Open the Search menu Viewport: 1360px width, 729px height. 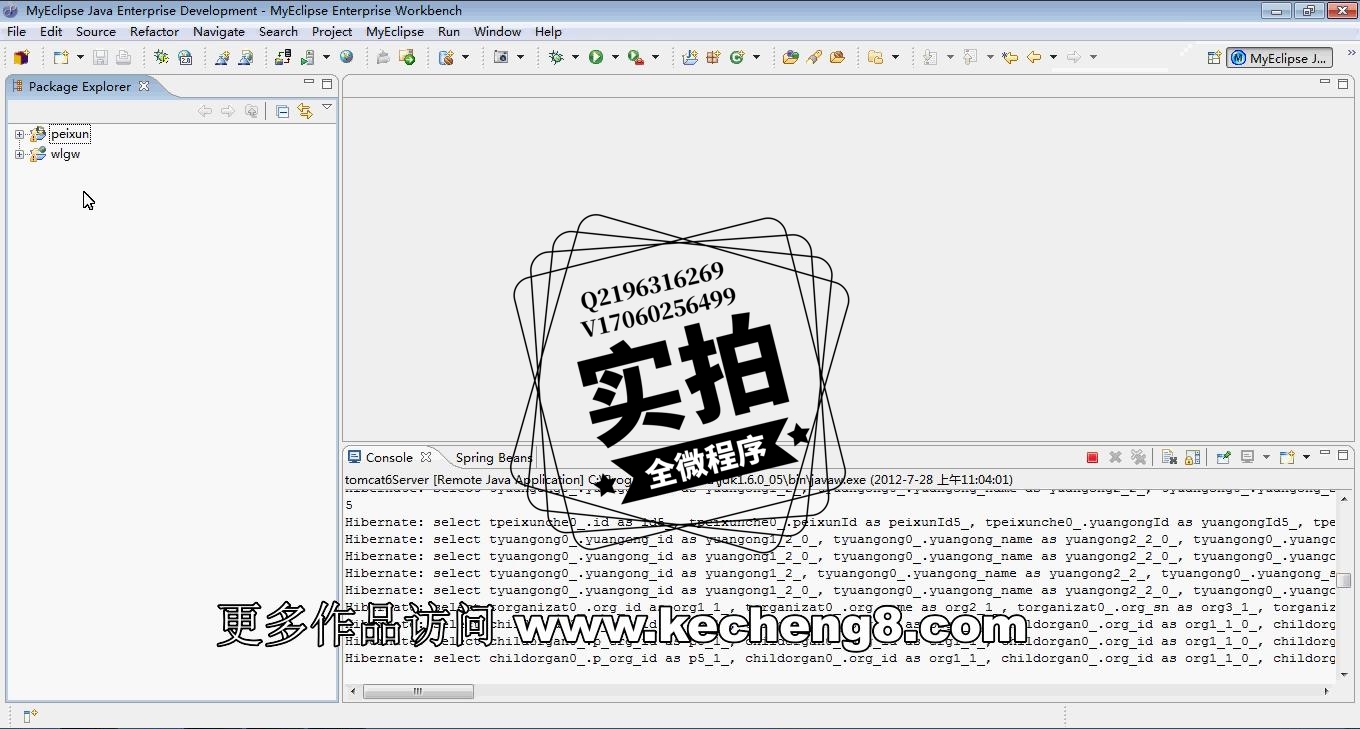tap(278, 31)
